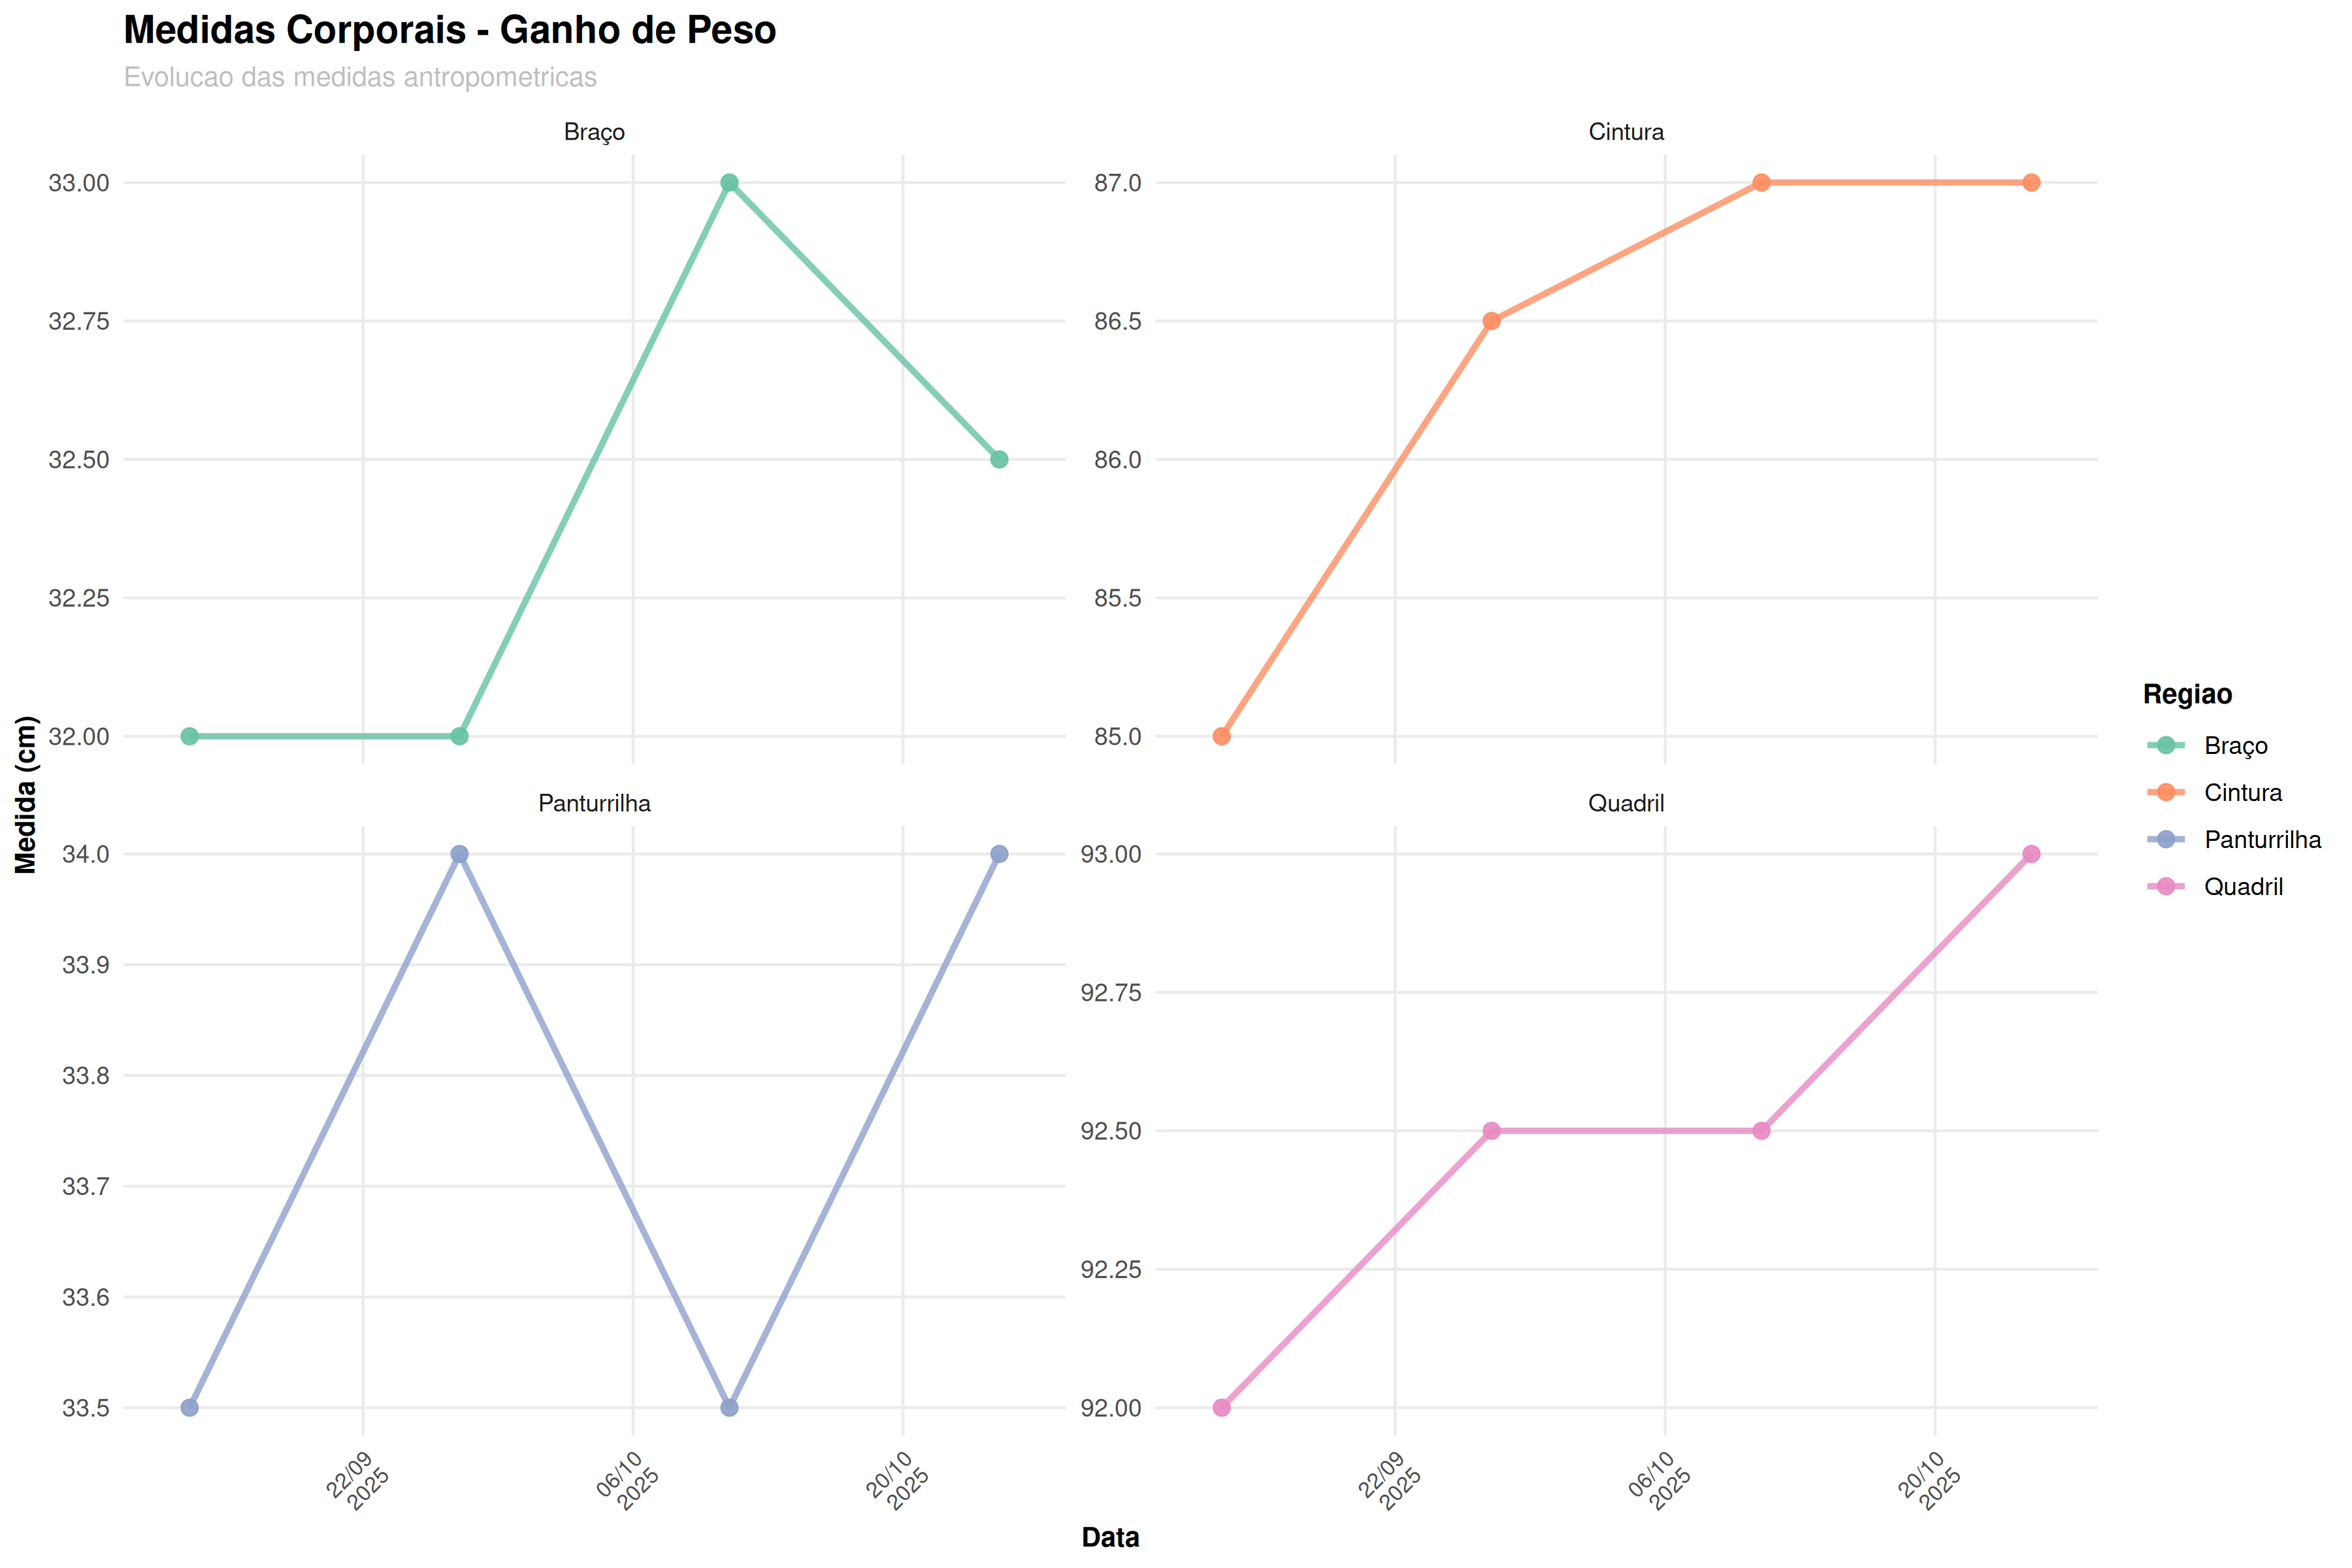
Task: Click the first Panturrilha peak at 34.0
Action: point(459,854)
